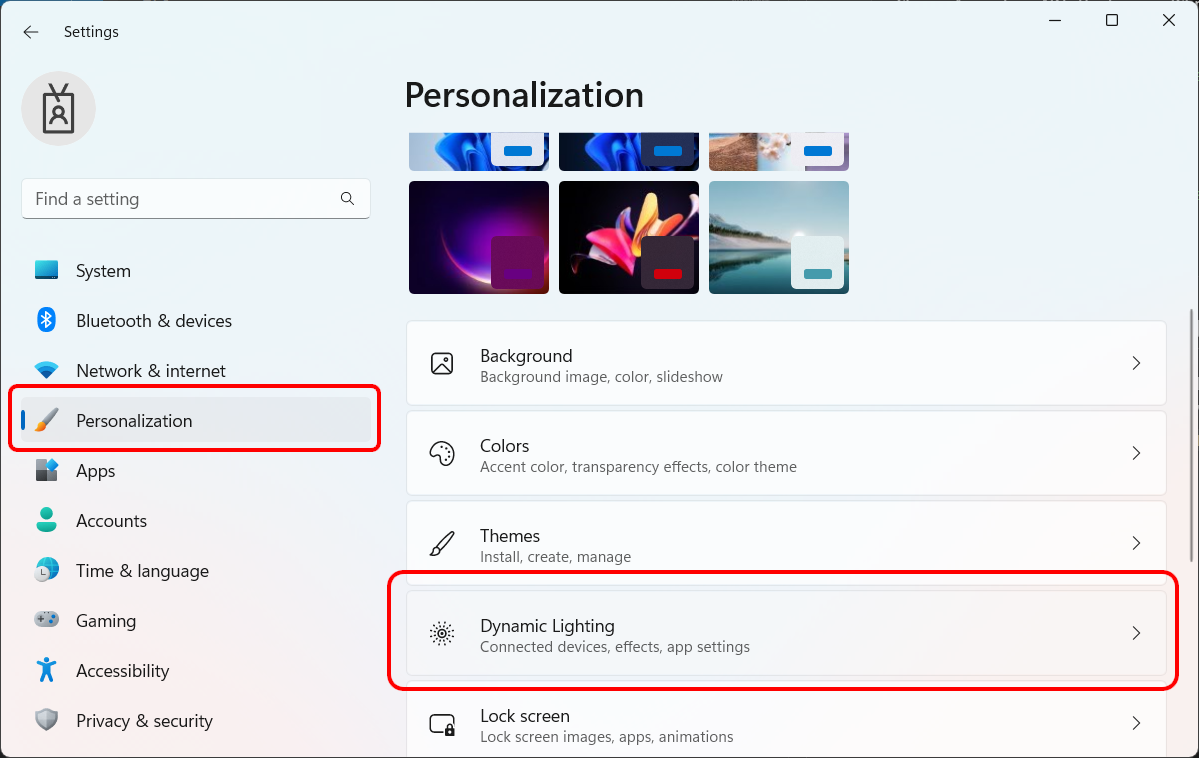Click the search magnifier icon

click(x=347, y=199)
